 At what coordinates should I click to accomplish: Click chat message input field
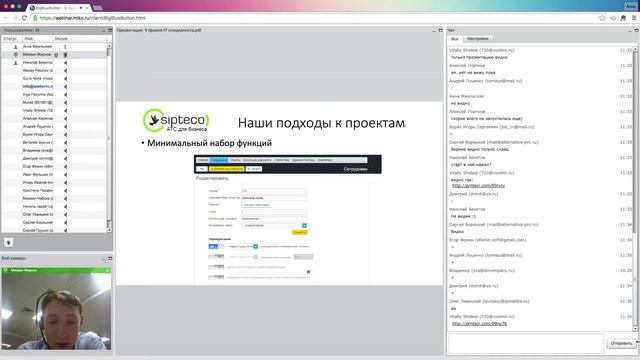[526, 343]
